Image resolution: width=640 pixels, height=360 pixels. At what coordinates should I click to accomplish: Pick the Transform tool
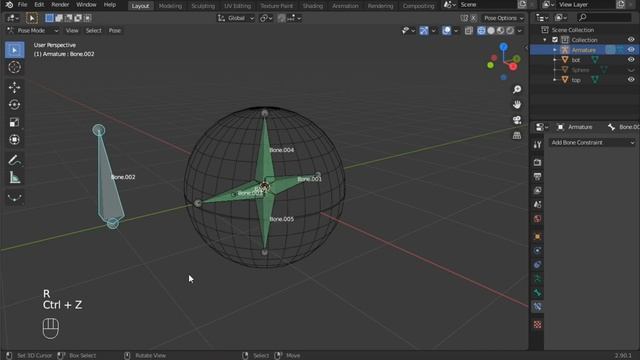pos(15,140)
